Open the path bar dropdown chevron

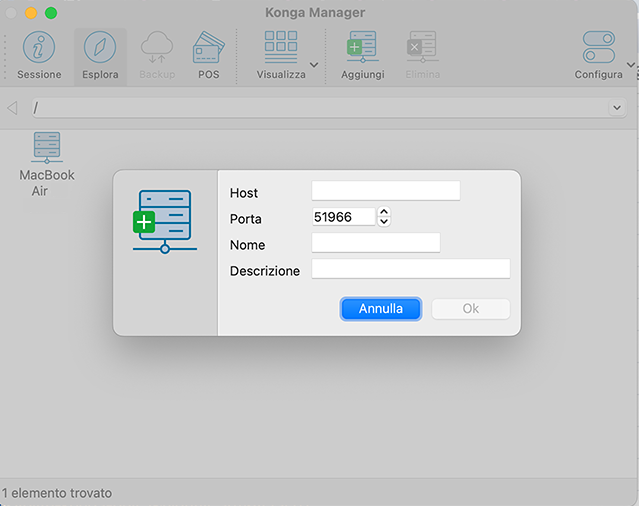(x=616, y=108)
